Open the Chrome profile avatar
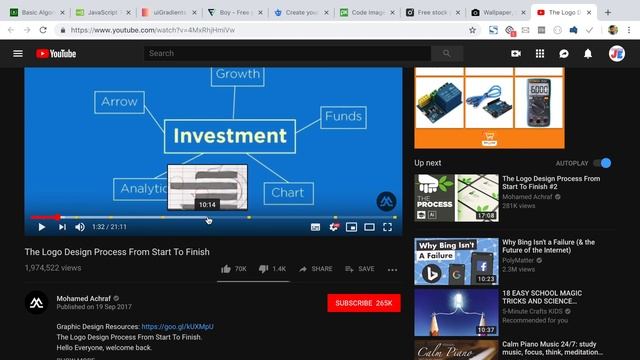 pos(613,30)
